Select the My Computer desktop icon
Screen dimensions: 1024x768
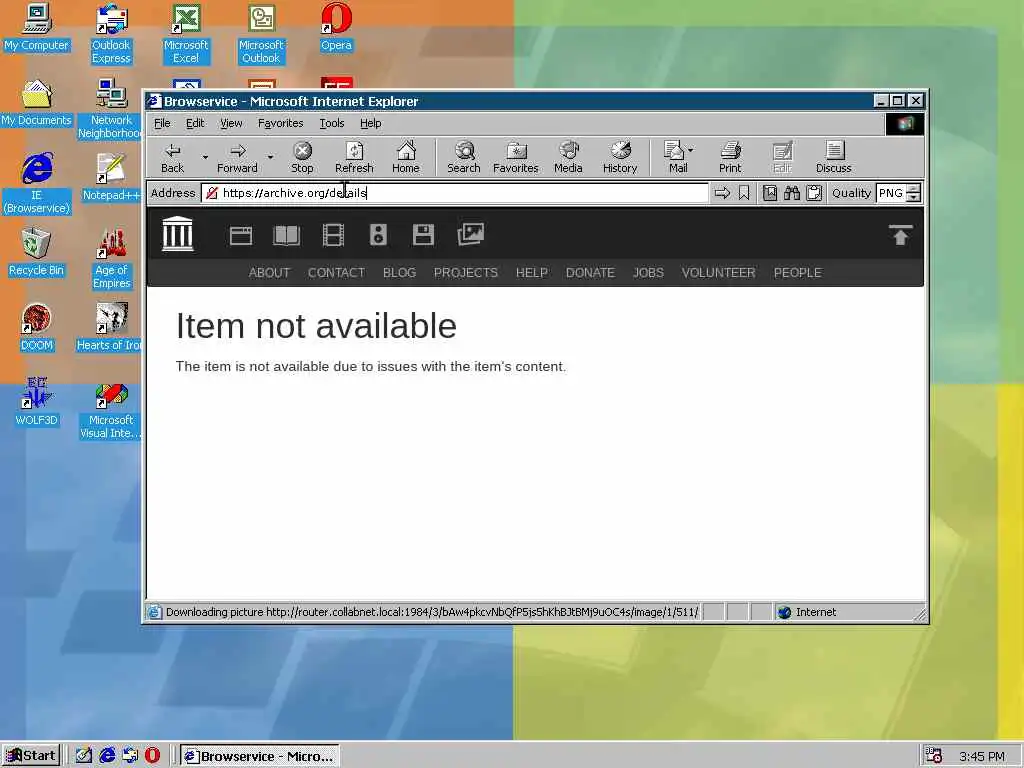point(36,27)
